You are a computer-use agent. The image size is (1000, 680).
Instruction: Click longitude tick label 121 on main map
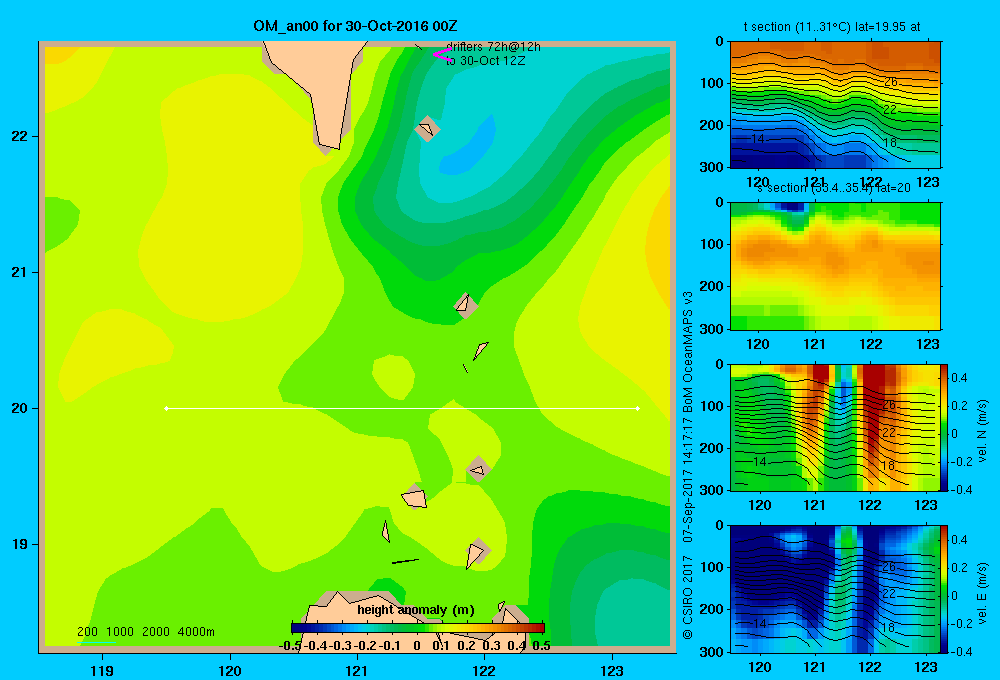click(357, 670)
